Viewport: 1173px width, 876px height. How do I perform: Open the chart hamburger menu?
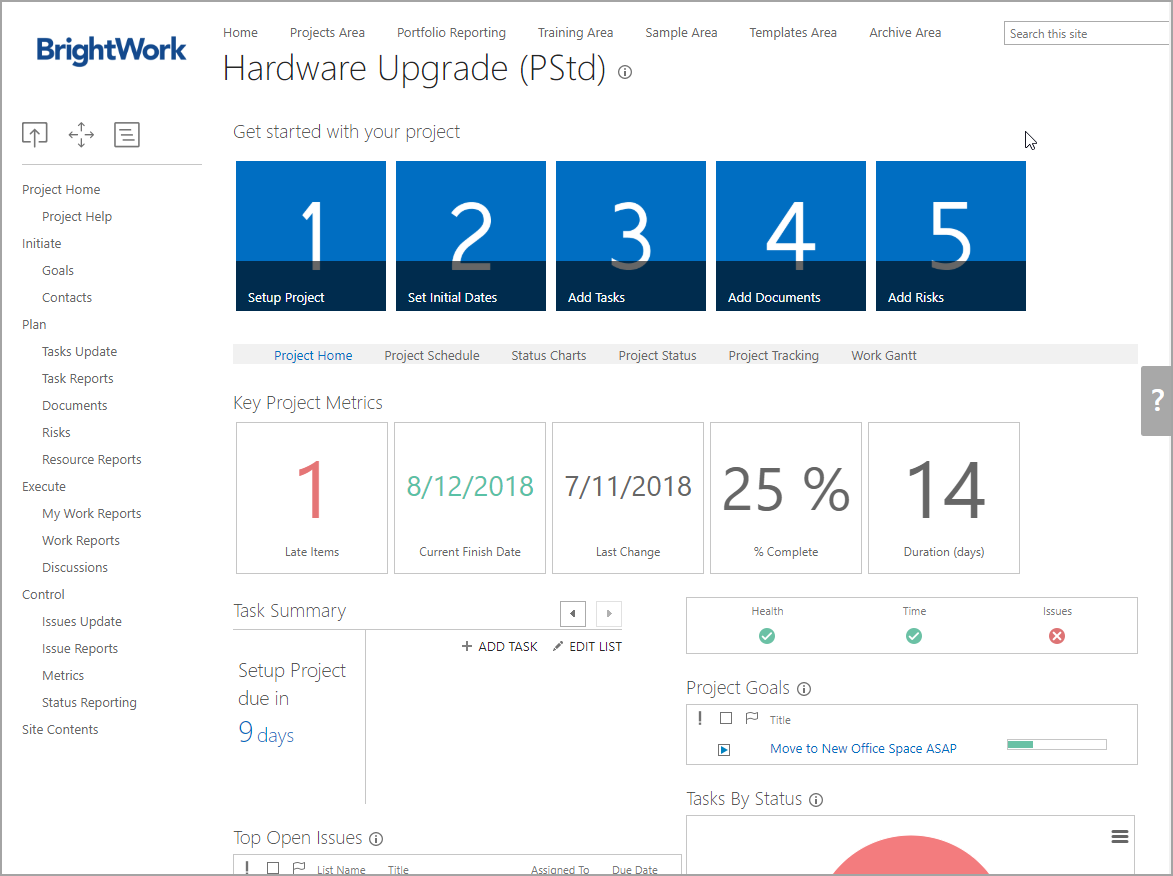1119,836
